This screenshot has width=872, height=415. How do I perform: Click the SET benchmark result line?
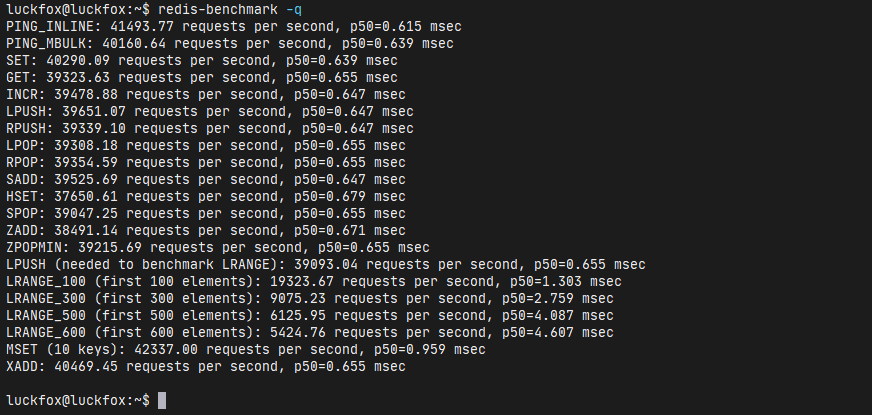202,61
